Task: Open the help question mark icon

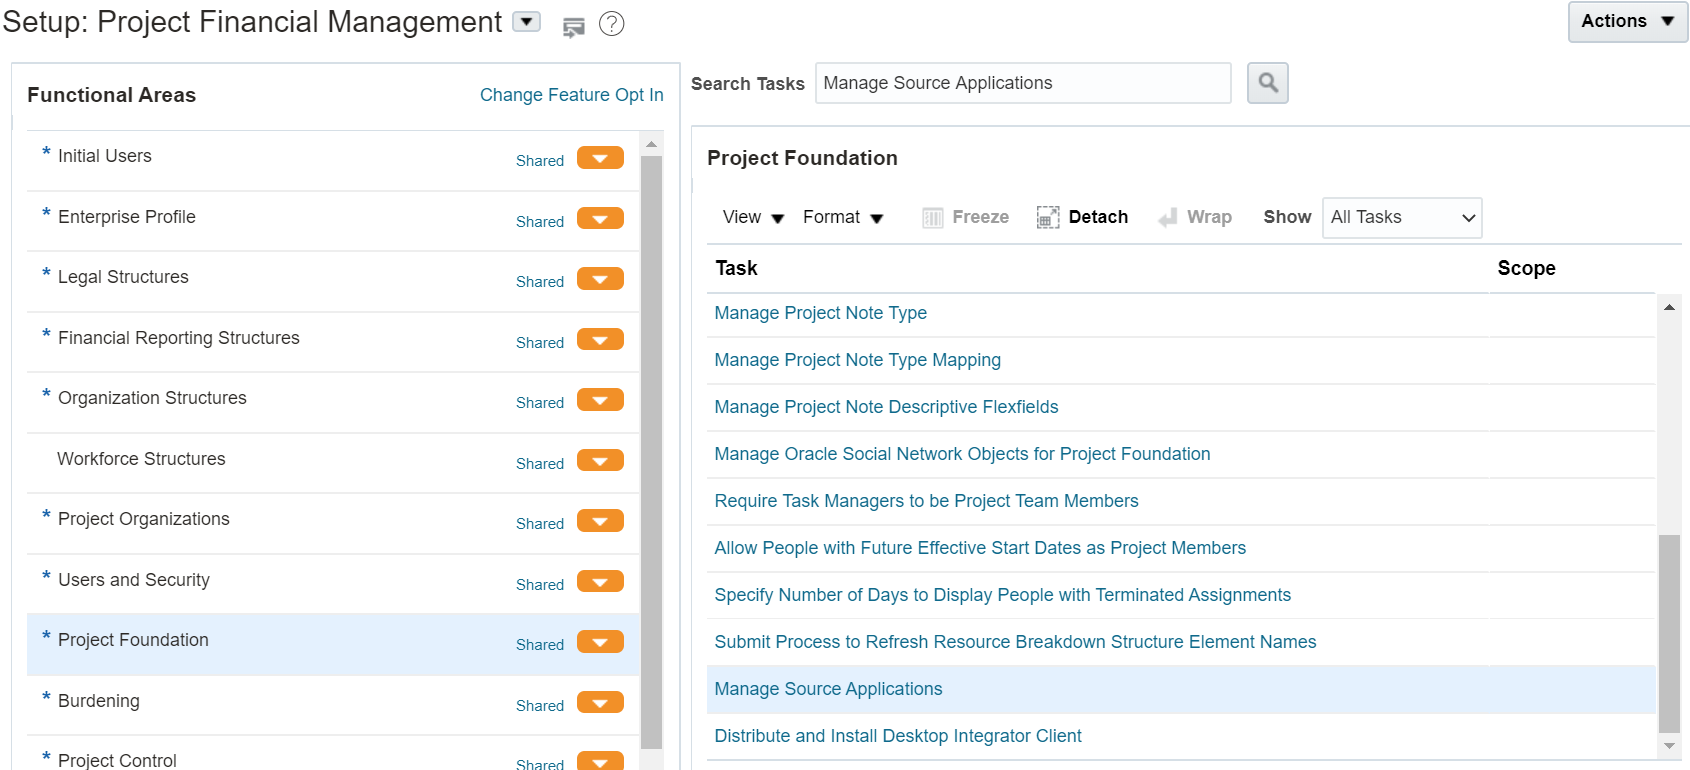Action: (x=611, y=24)
